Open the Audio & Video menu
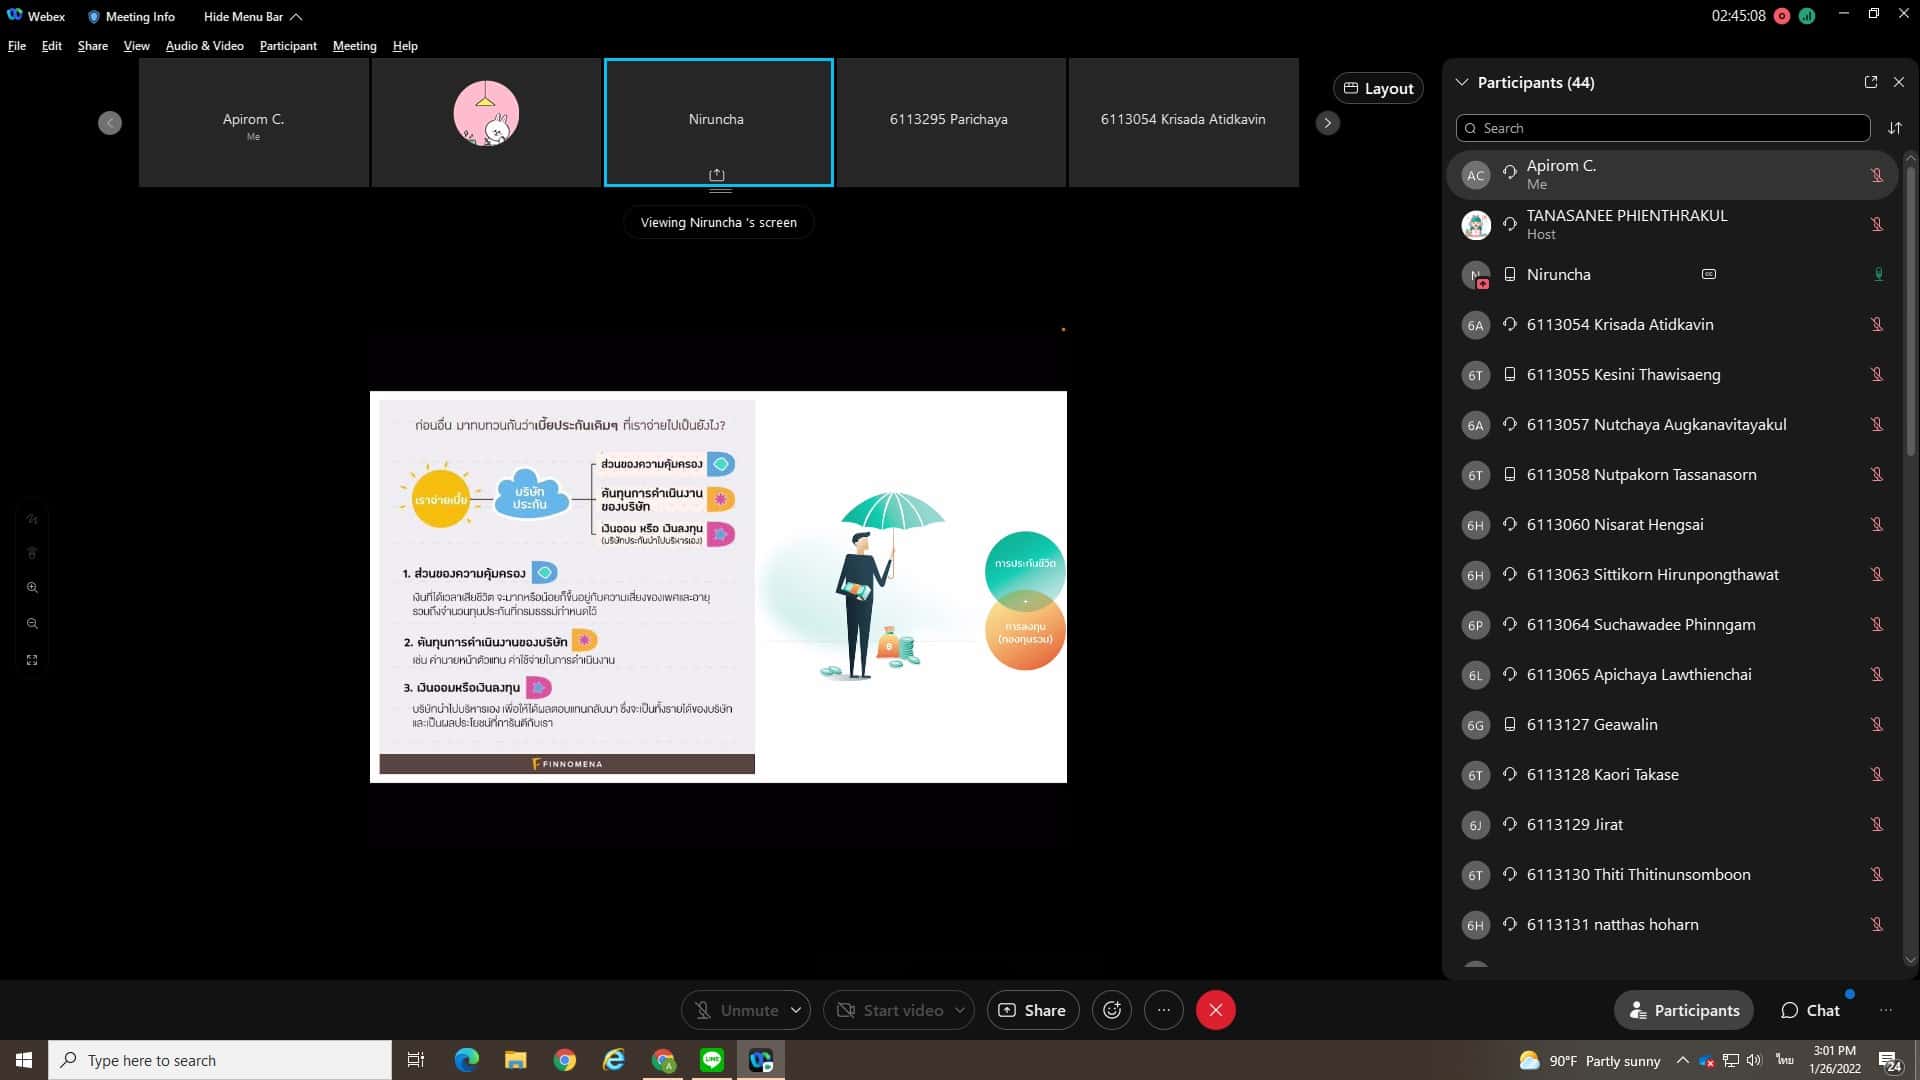Screen dimensions: 1920x1080 [x=204, y=46]
